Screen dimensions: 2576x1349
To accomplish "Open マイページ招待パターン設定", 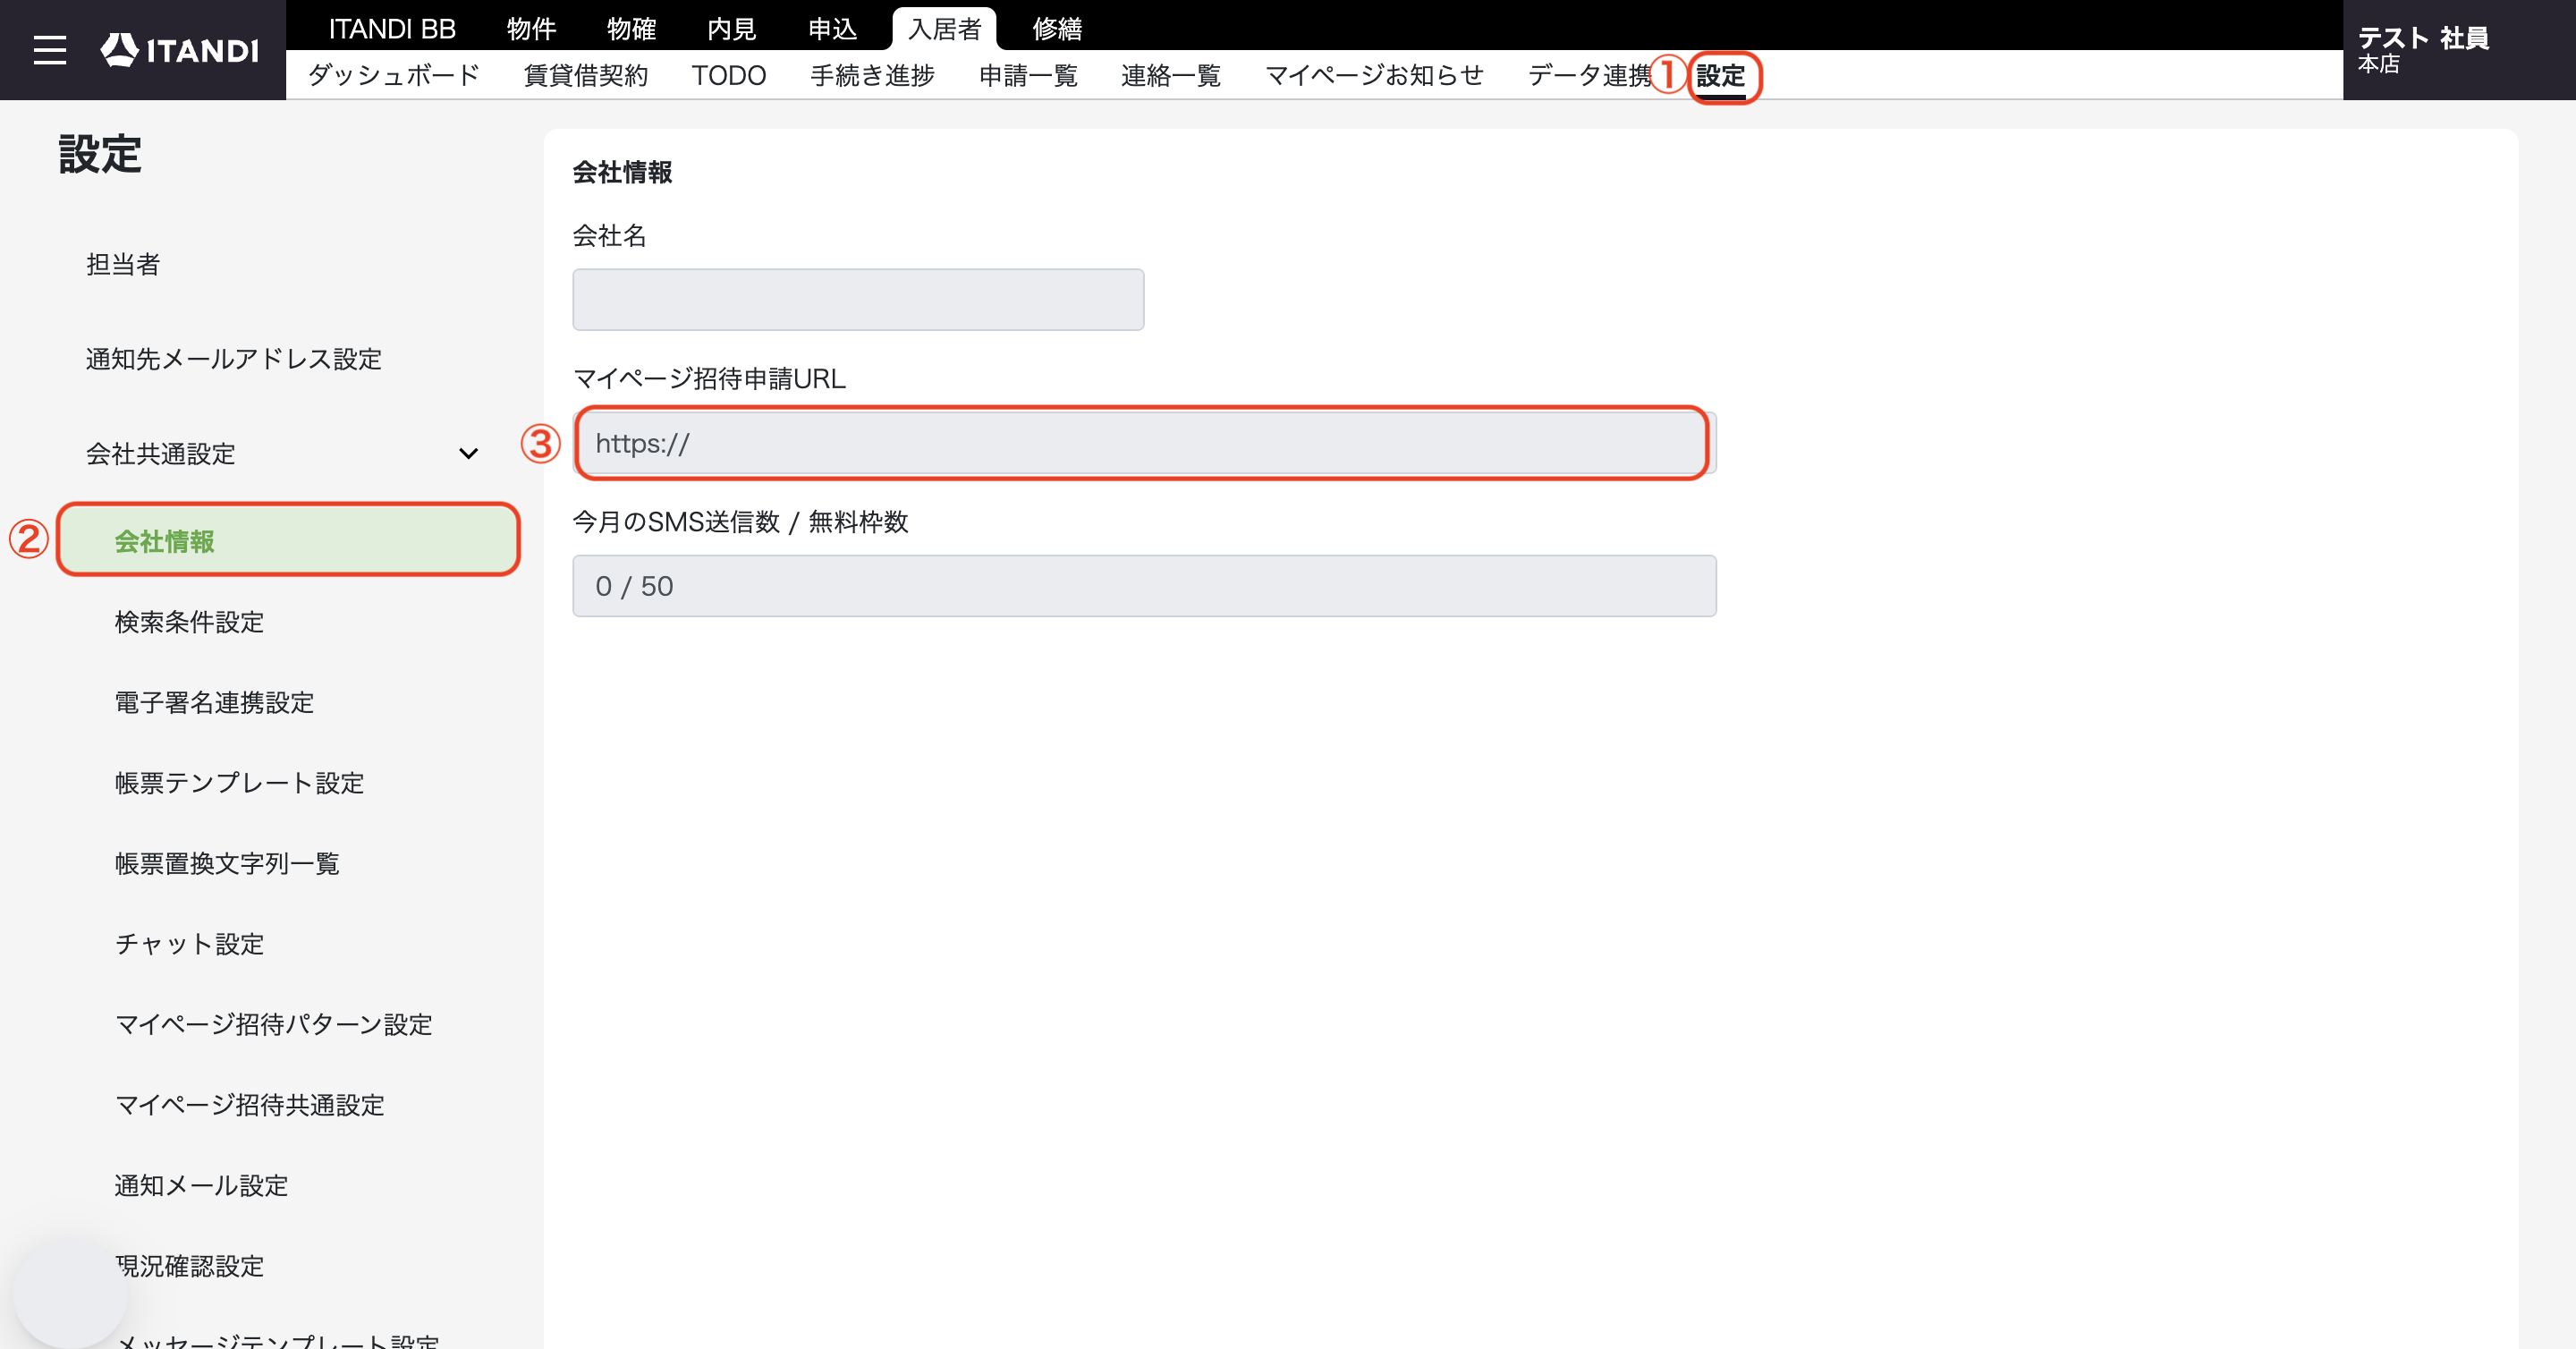I will pos(274,1024).
